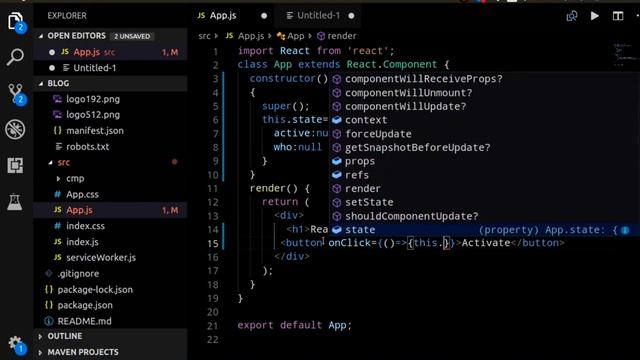
Task: Open the Explorer view in activity bar
Action: tap(16, 20)
